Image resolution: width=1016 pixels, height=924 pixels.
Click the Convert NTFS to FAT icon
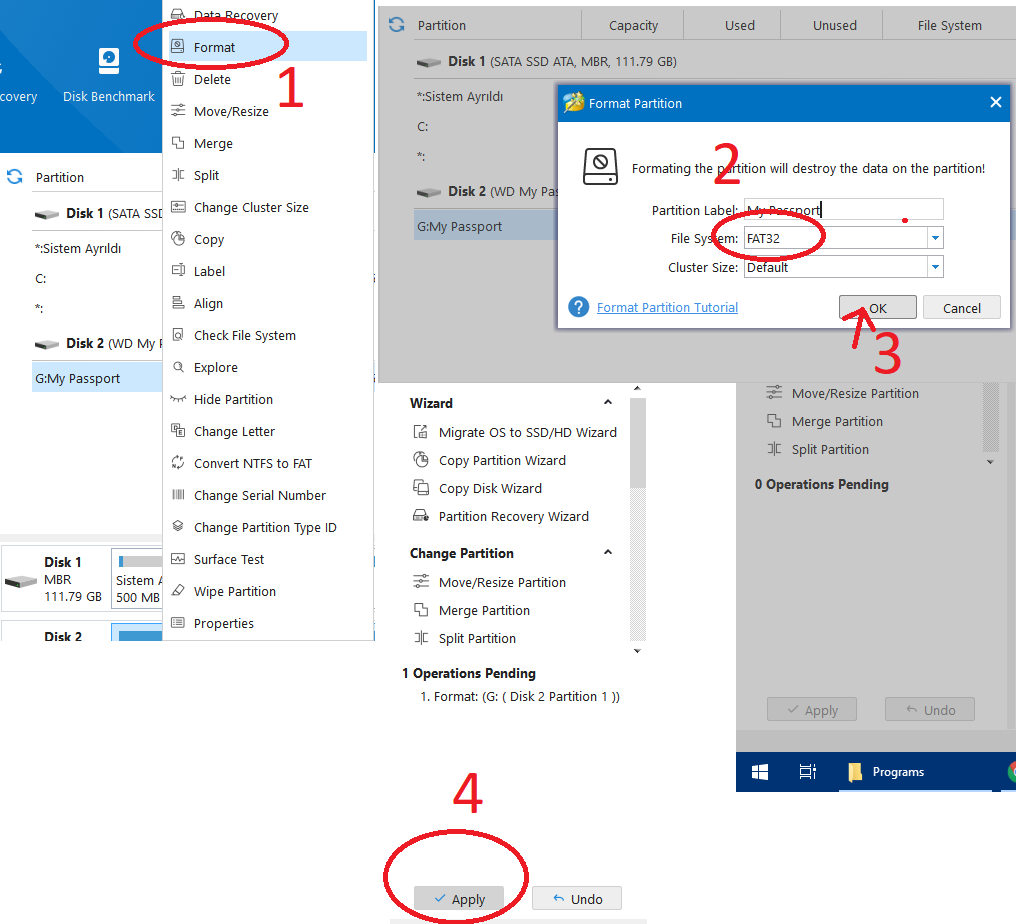tap(178, 463)
